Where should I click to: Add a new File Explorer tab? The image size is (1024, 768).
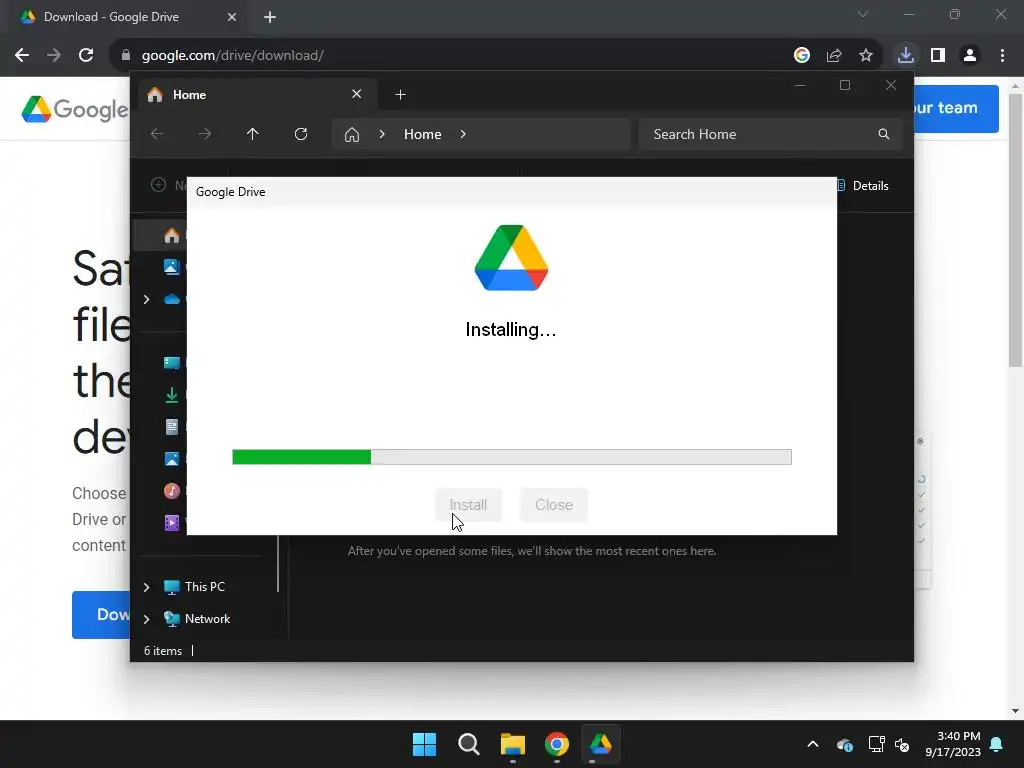tap(400, 95)
